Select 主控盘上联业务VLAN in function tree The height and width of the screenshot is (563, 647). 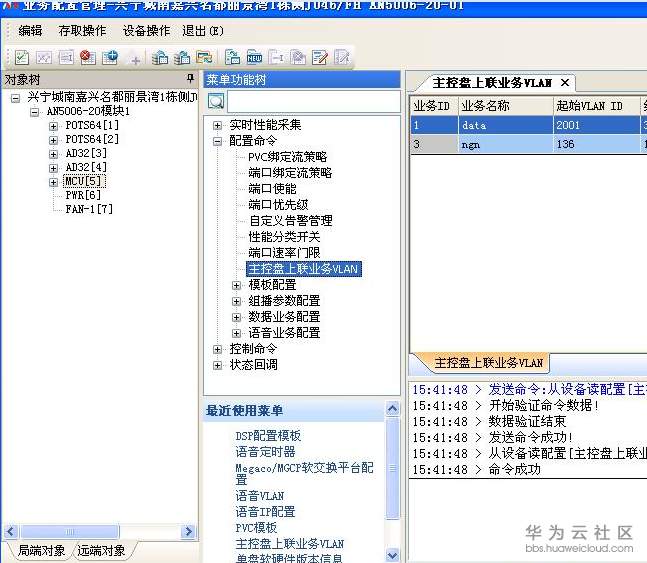coord(304,269)
